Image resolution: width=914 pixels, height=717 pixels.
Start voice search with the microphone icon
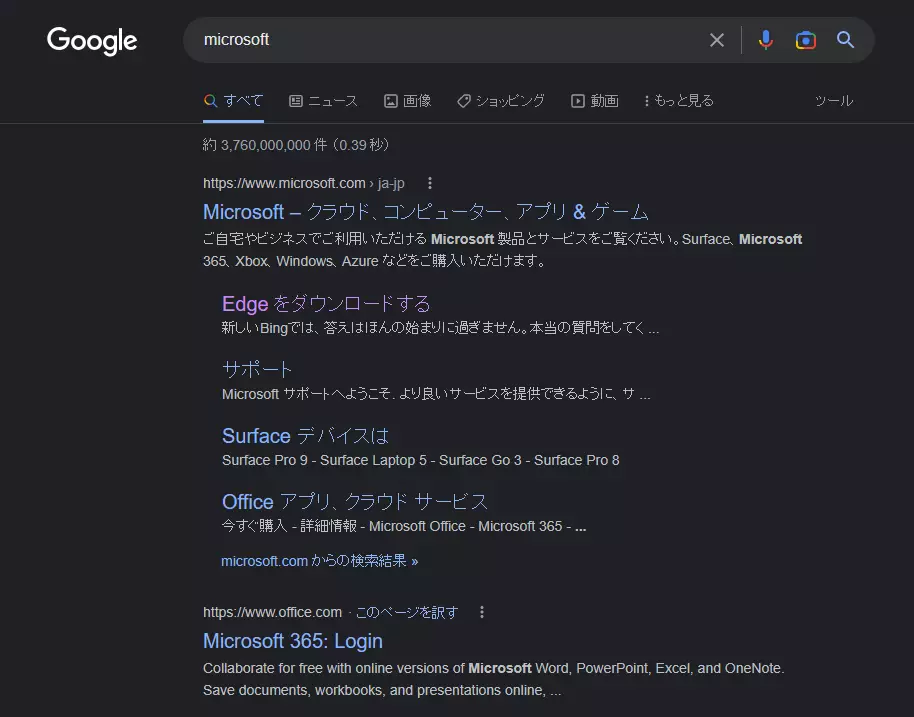766,40
